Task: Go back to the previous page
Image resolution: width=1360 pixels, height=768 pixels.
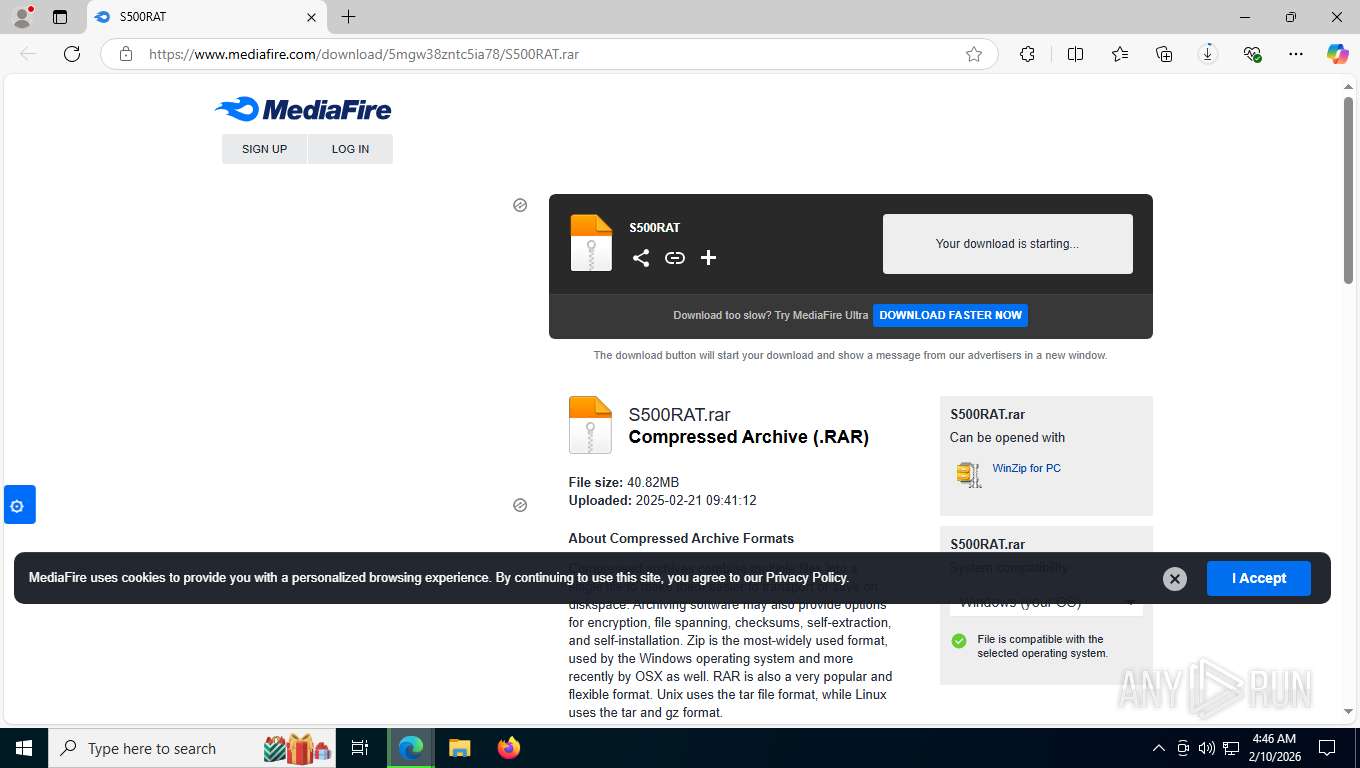Action: [x=28, y=54]
